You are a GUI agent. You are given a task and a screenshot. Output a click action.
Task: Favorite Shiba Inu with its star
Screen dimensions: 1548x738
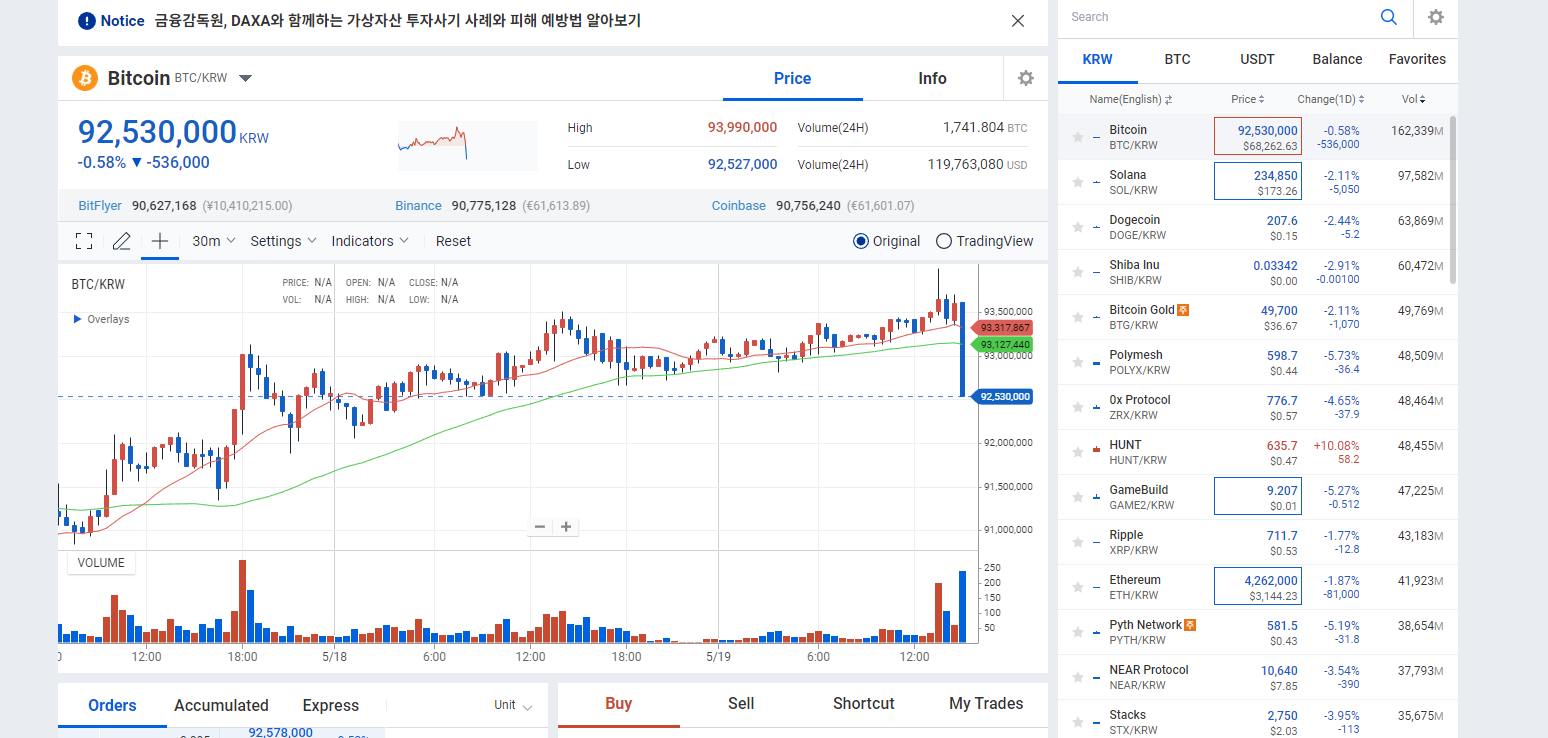(x=1078, y=272)
